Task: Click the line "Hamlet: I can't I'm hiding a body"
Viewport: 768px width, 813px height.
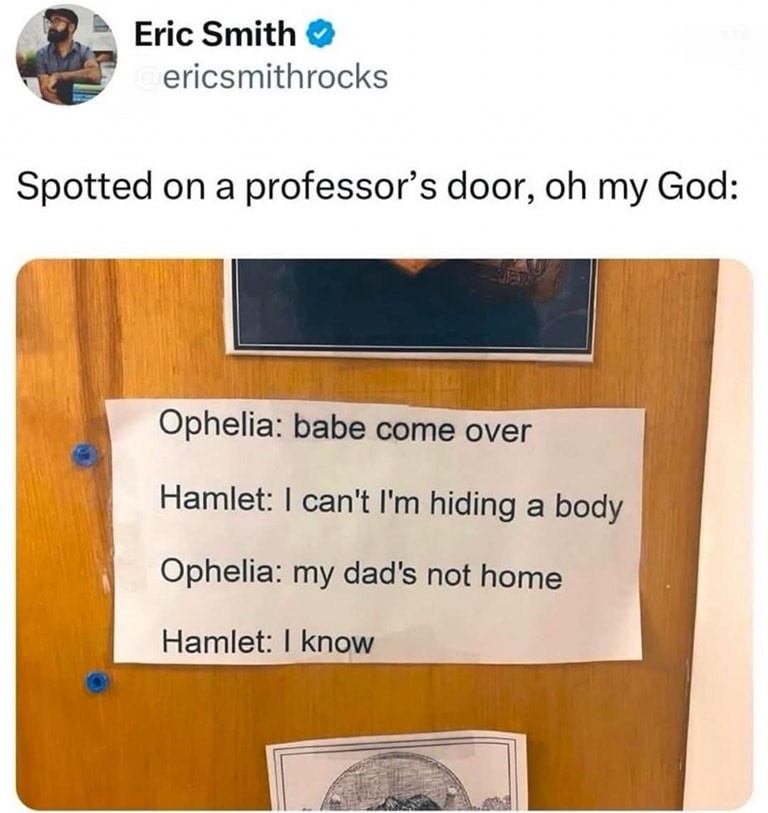Action: pos(392,502)
